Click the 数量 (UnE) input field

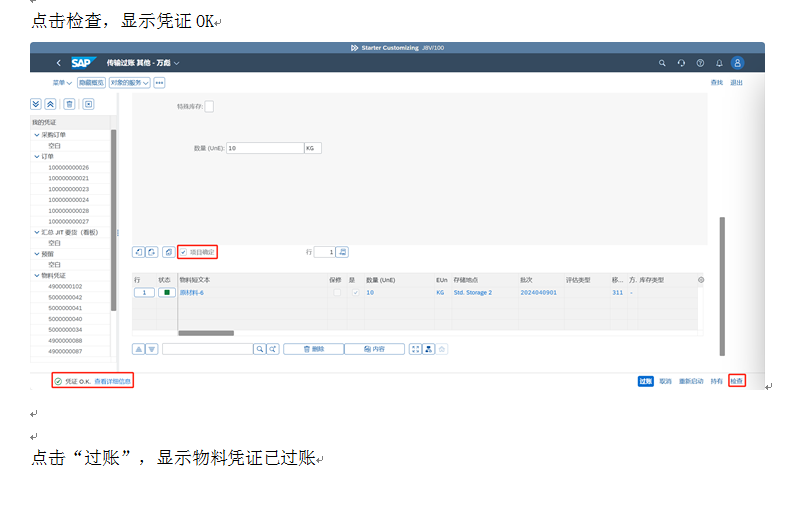tap(264, 148)
